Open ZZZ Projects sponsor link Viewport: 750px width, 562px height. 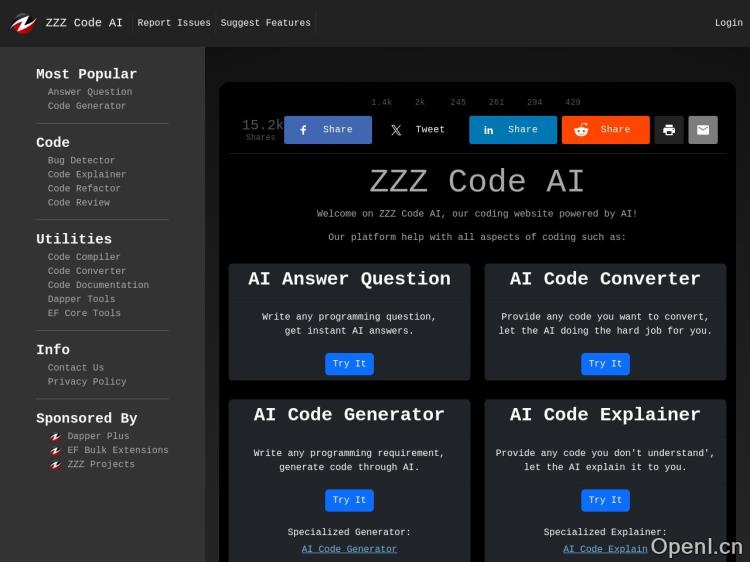(101, 464)
